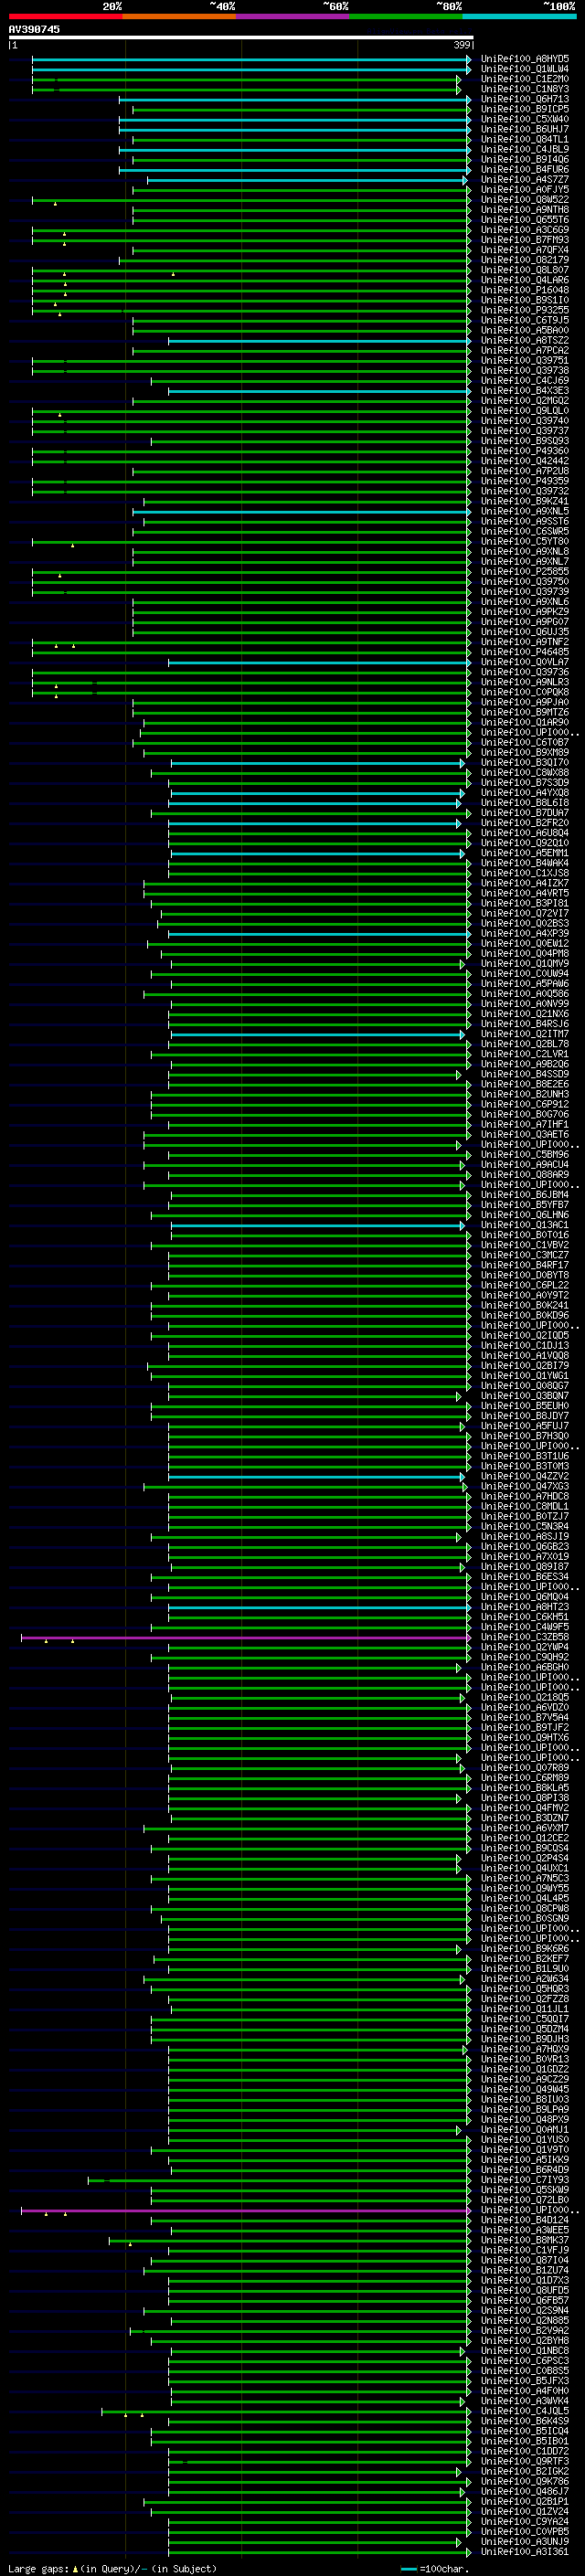Select hit label UniRef100_Q4FMV2
Viewport: 585px width, 2576px height.
(x=524, y=1808)
